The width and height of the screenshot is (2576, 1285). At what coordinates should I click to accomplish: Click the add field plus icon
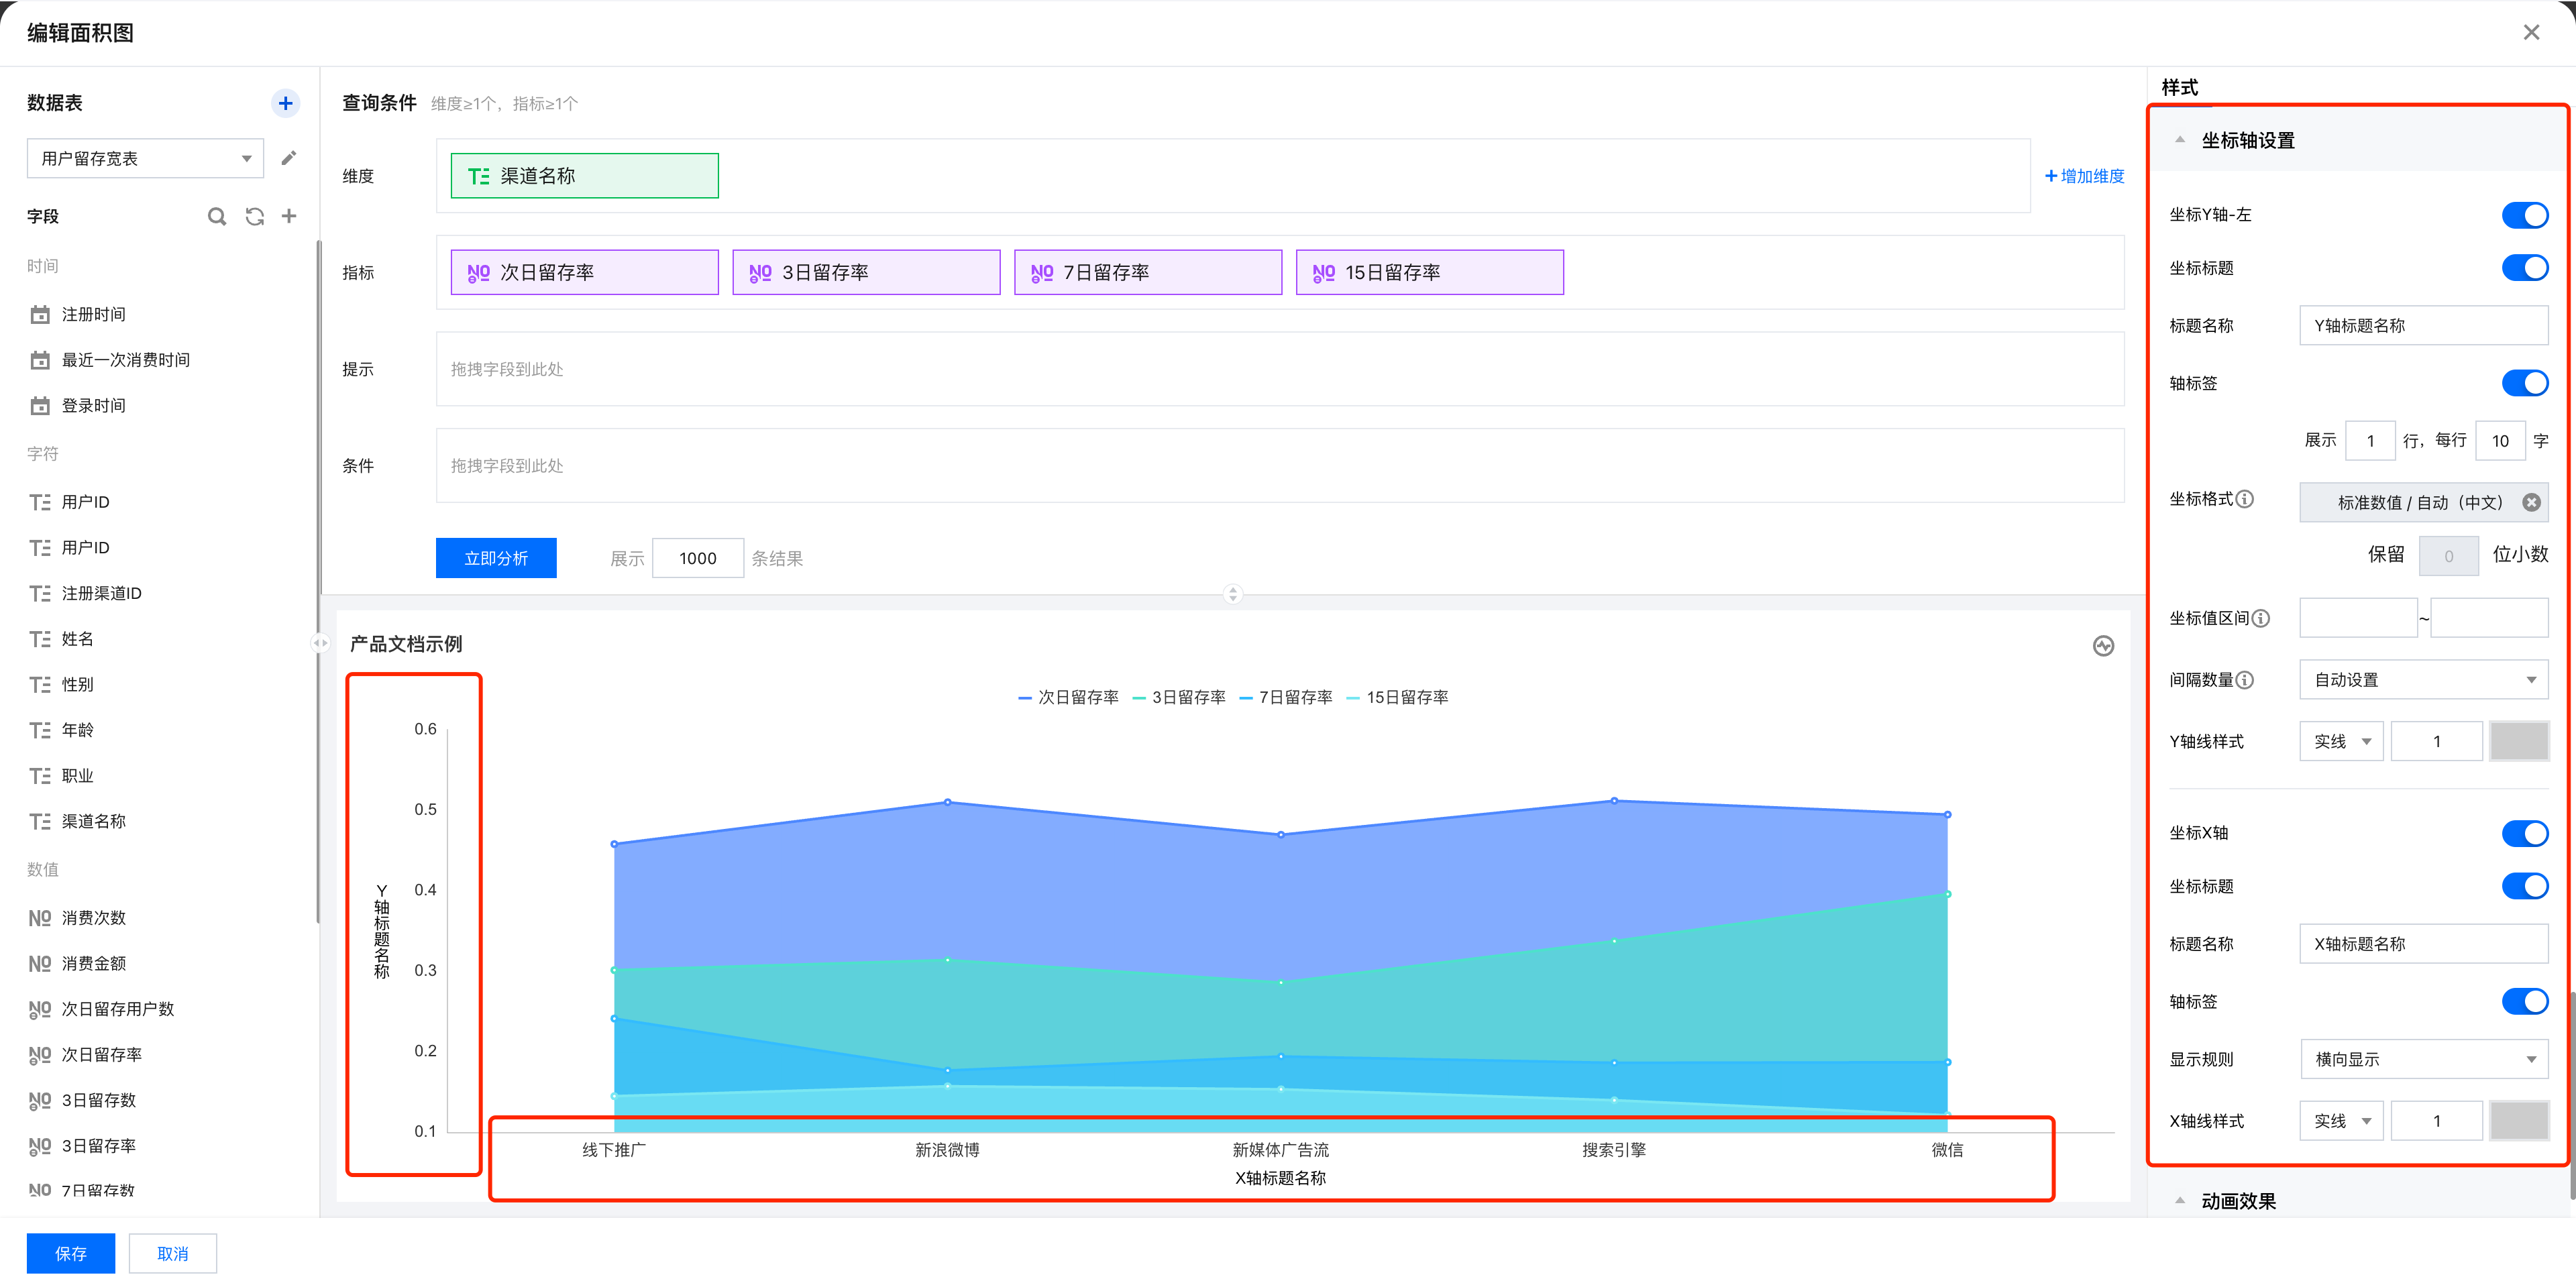(x=289, y=216)
